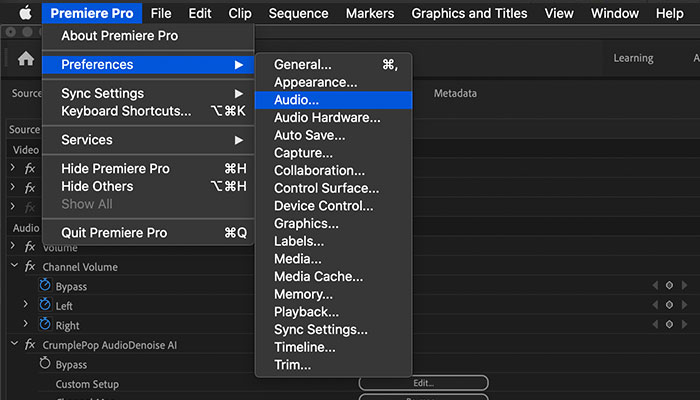The image size is (700, 400).
Task: Open the Apple menu
Action: coord(25,13)
